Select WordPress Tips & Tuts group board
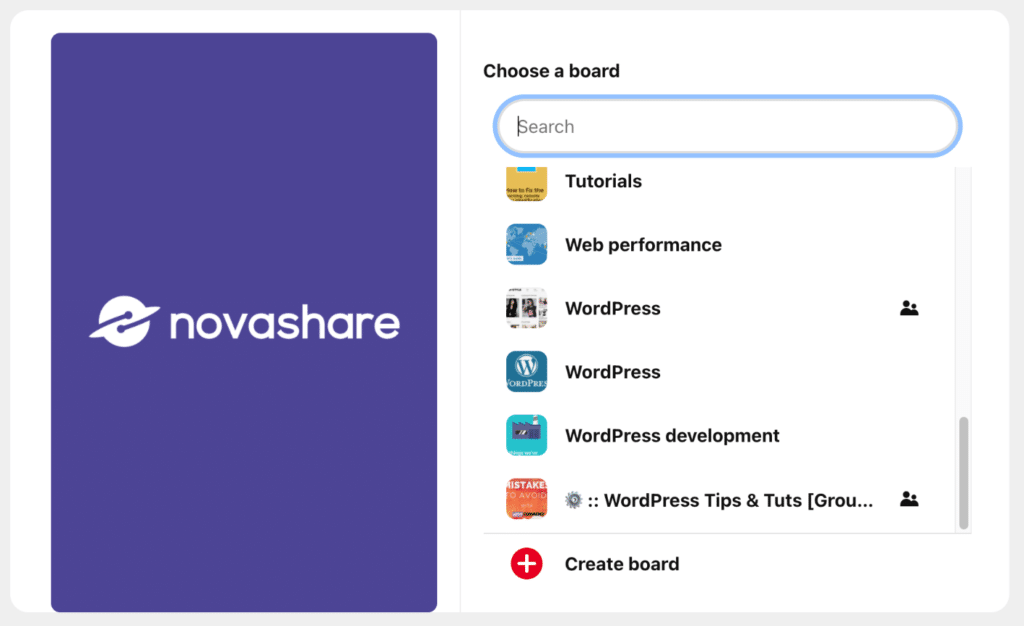The height and width of the screenshot is (626, 1024). (718, 499)
